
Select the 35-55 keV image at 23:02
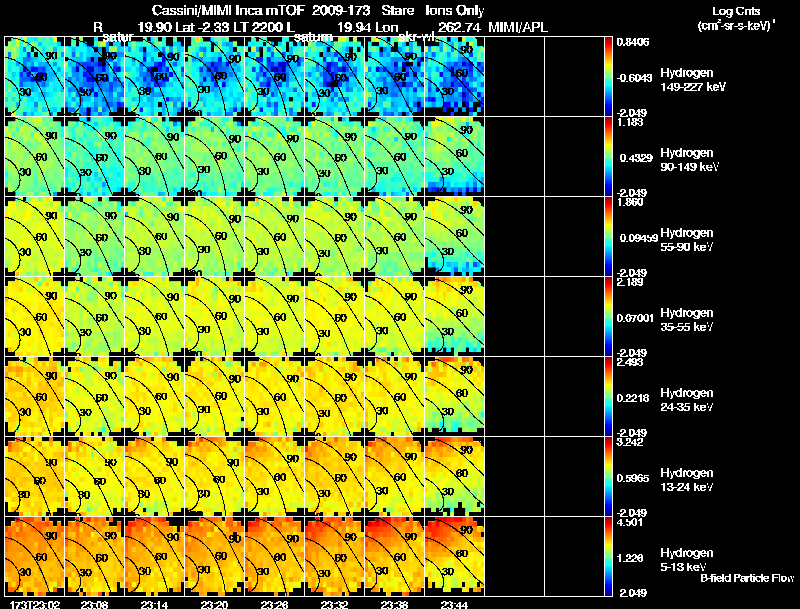click(35, 317)
